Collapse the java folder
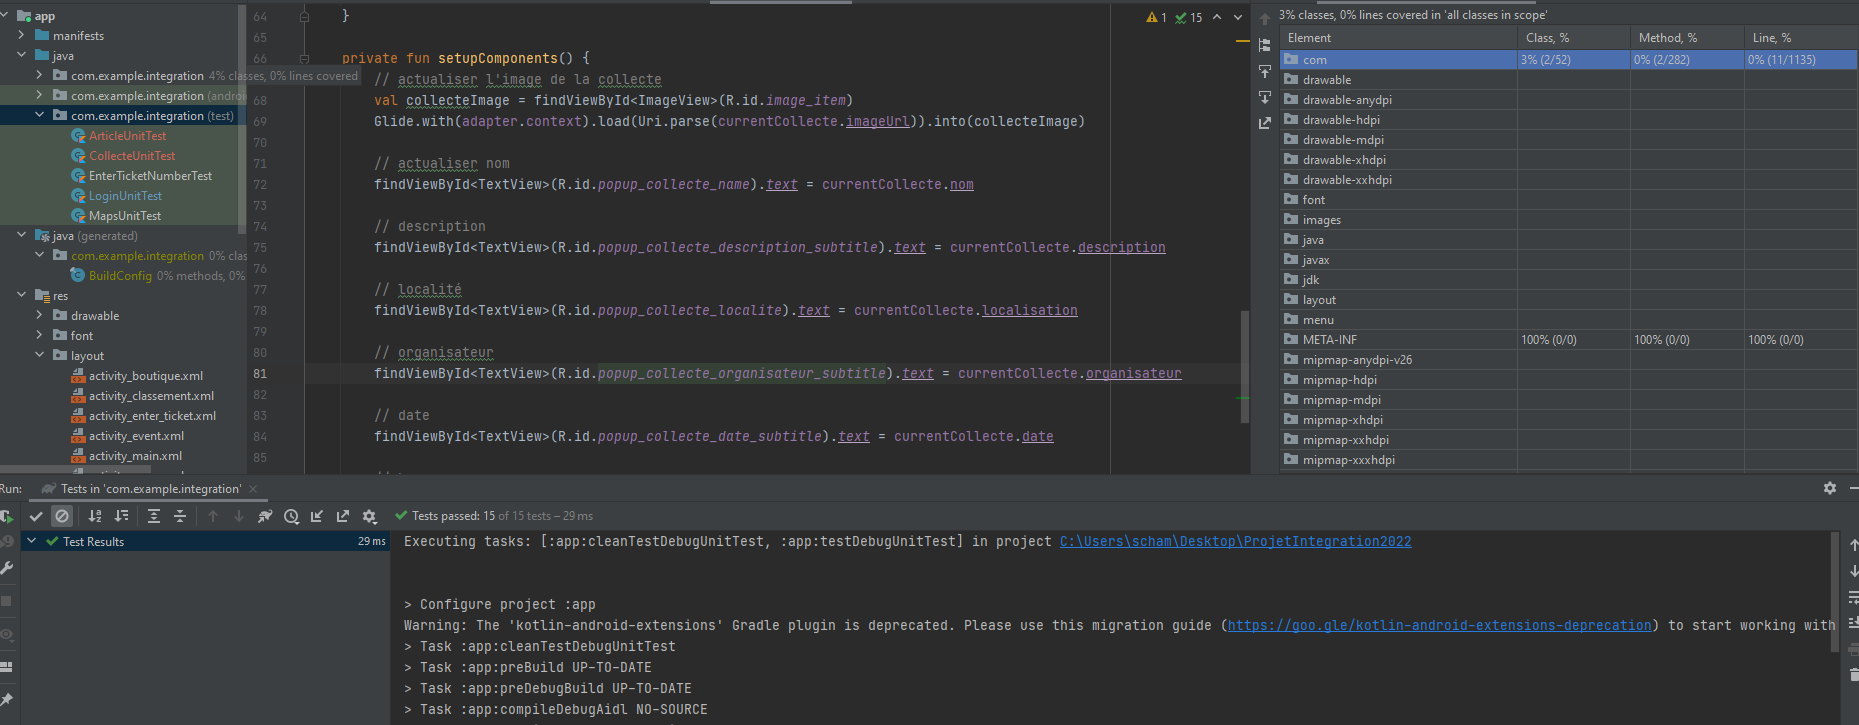 click(22, 55)
